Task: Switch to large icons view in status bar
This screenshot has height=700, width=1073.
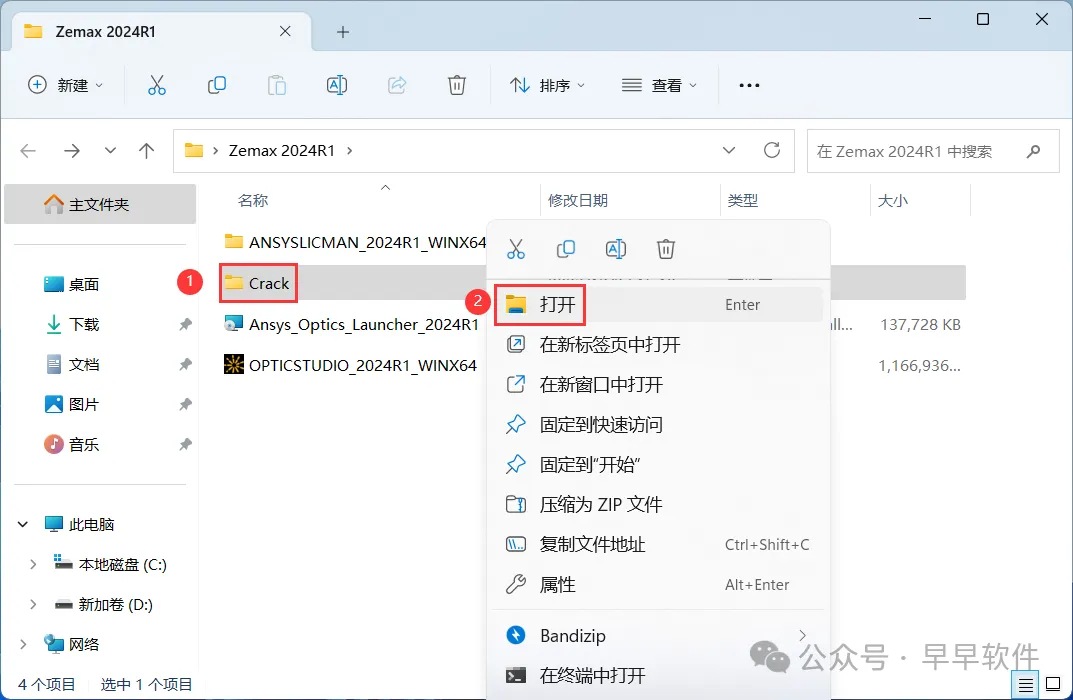Action: tap(1053, 684)
